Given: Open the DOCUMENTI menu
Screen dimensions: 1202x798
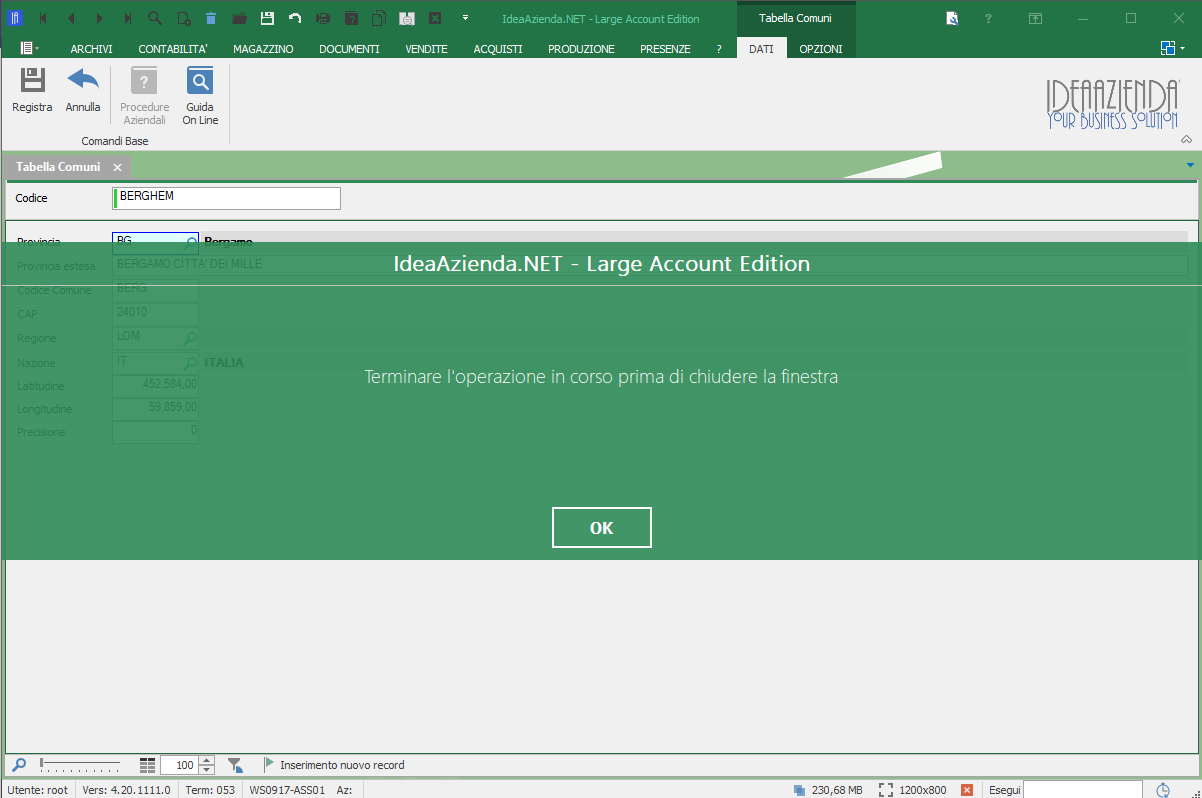Looking at the screenshot, I should 349,49.
